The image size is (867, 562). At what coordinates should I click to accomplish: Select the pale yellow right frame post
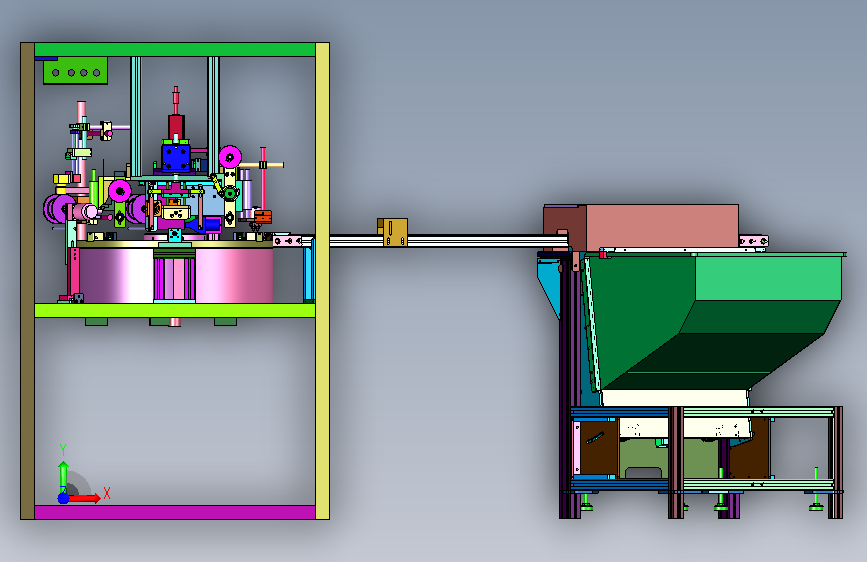point(322,281)
